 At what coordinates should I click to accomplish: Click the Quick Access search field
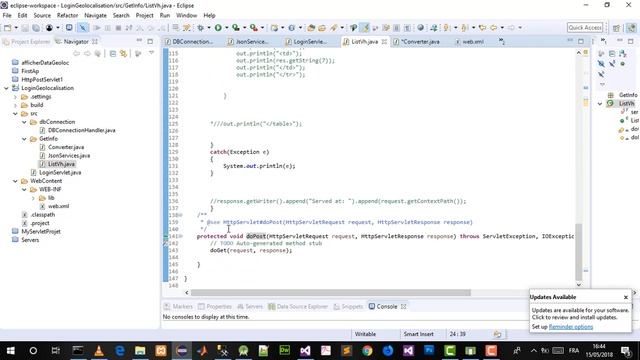[584, 28]
